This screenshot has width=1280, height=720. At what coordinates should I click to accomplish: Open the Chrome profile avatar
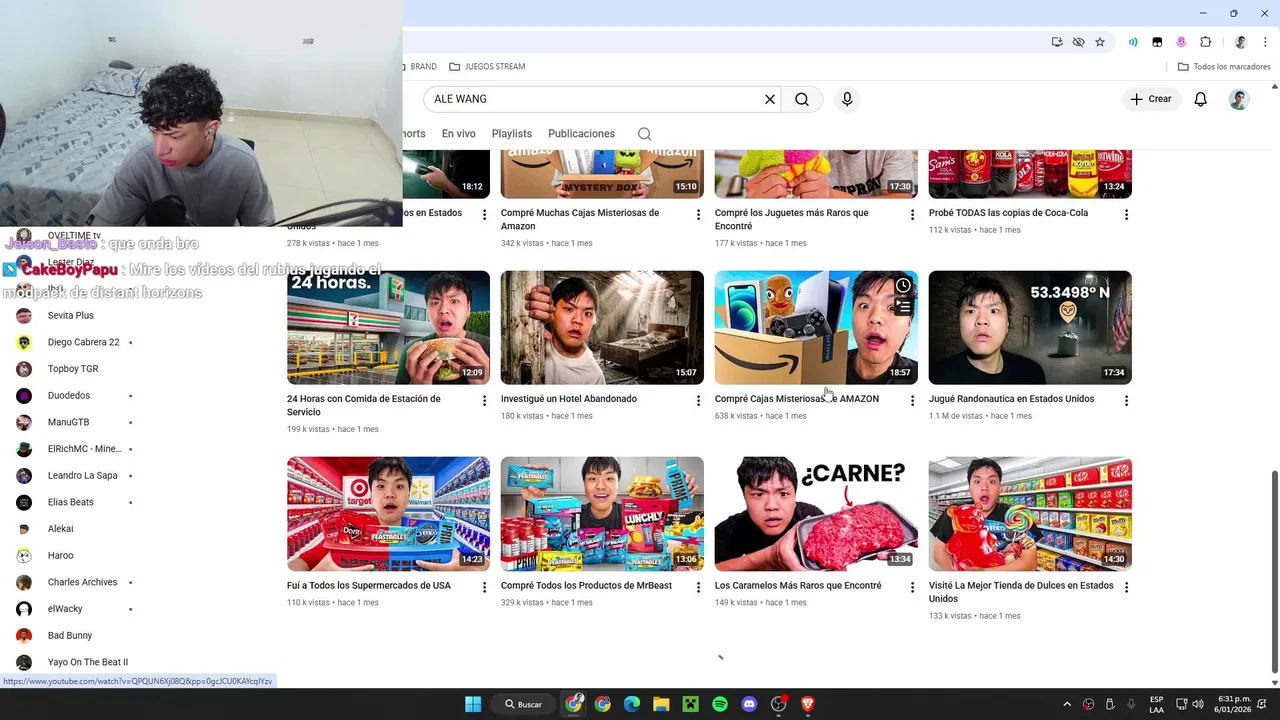tap(1241, 42)
